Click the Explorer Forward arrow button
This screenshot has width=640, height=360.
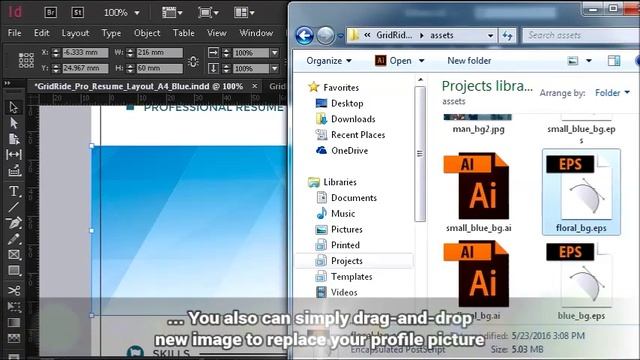(325, 36)
